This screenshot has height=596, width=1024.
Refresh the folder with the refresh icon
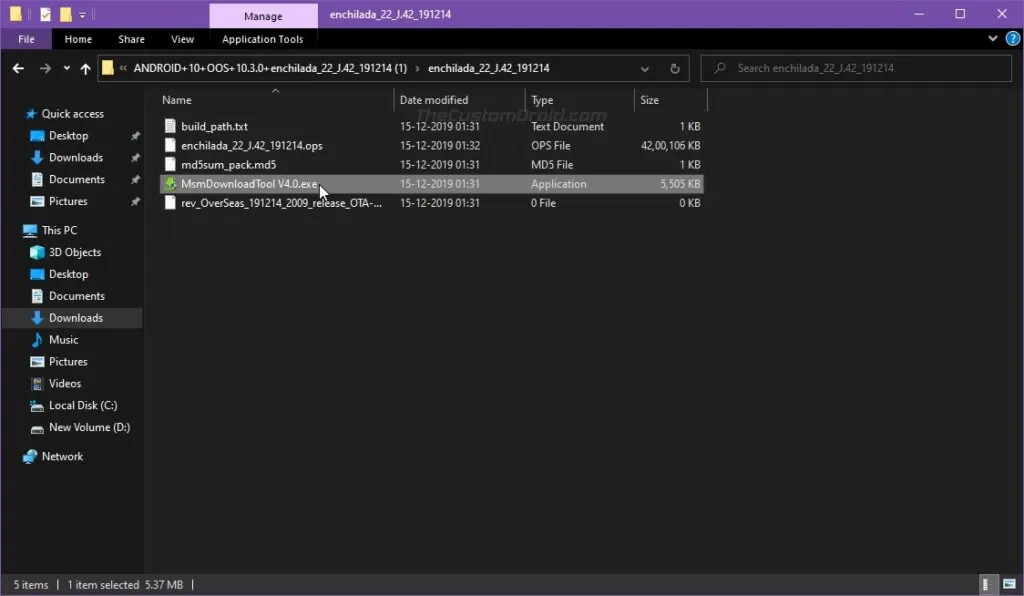coord(675,68)
